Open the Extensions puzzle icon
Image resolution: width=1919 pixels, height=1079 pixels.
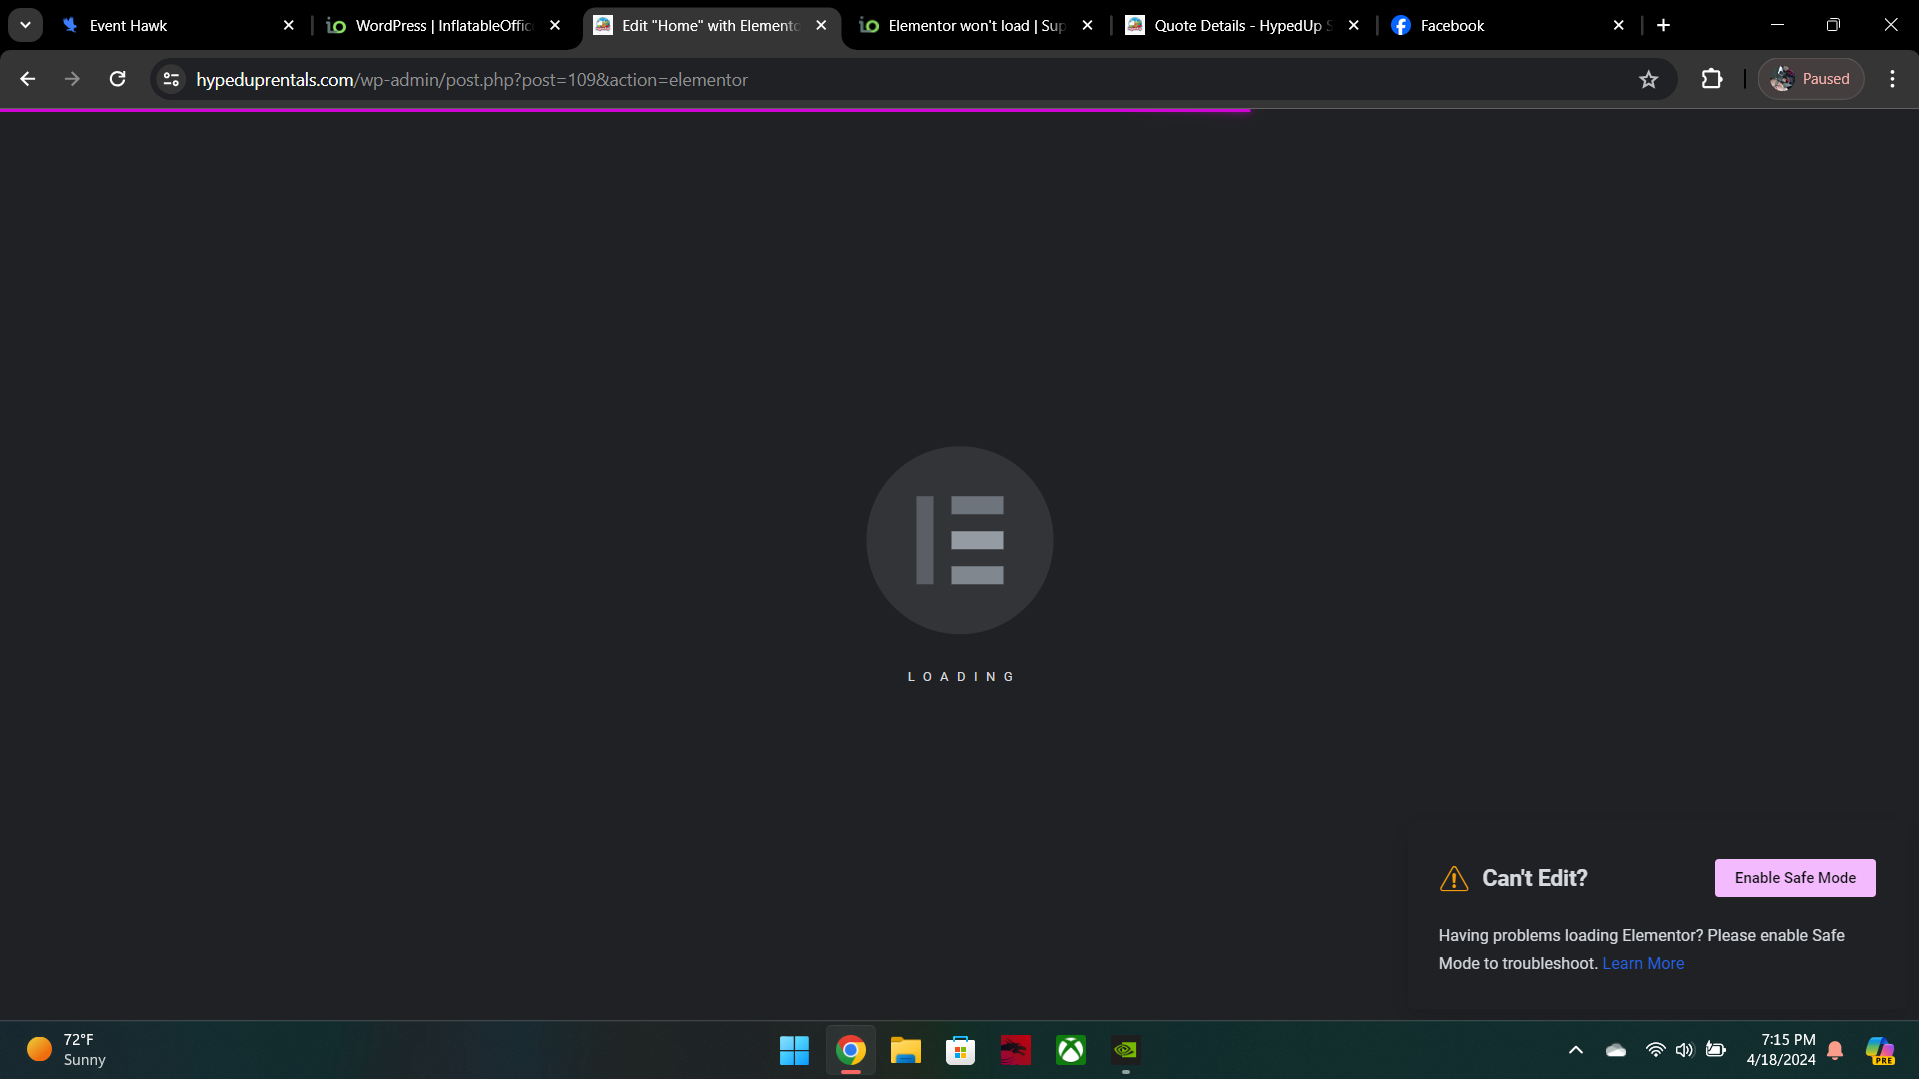click(x=1711, y=79)
